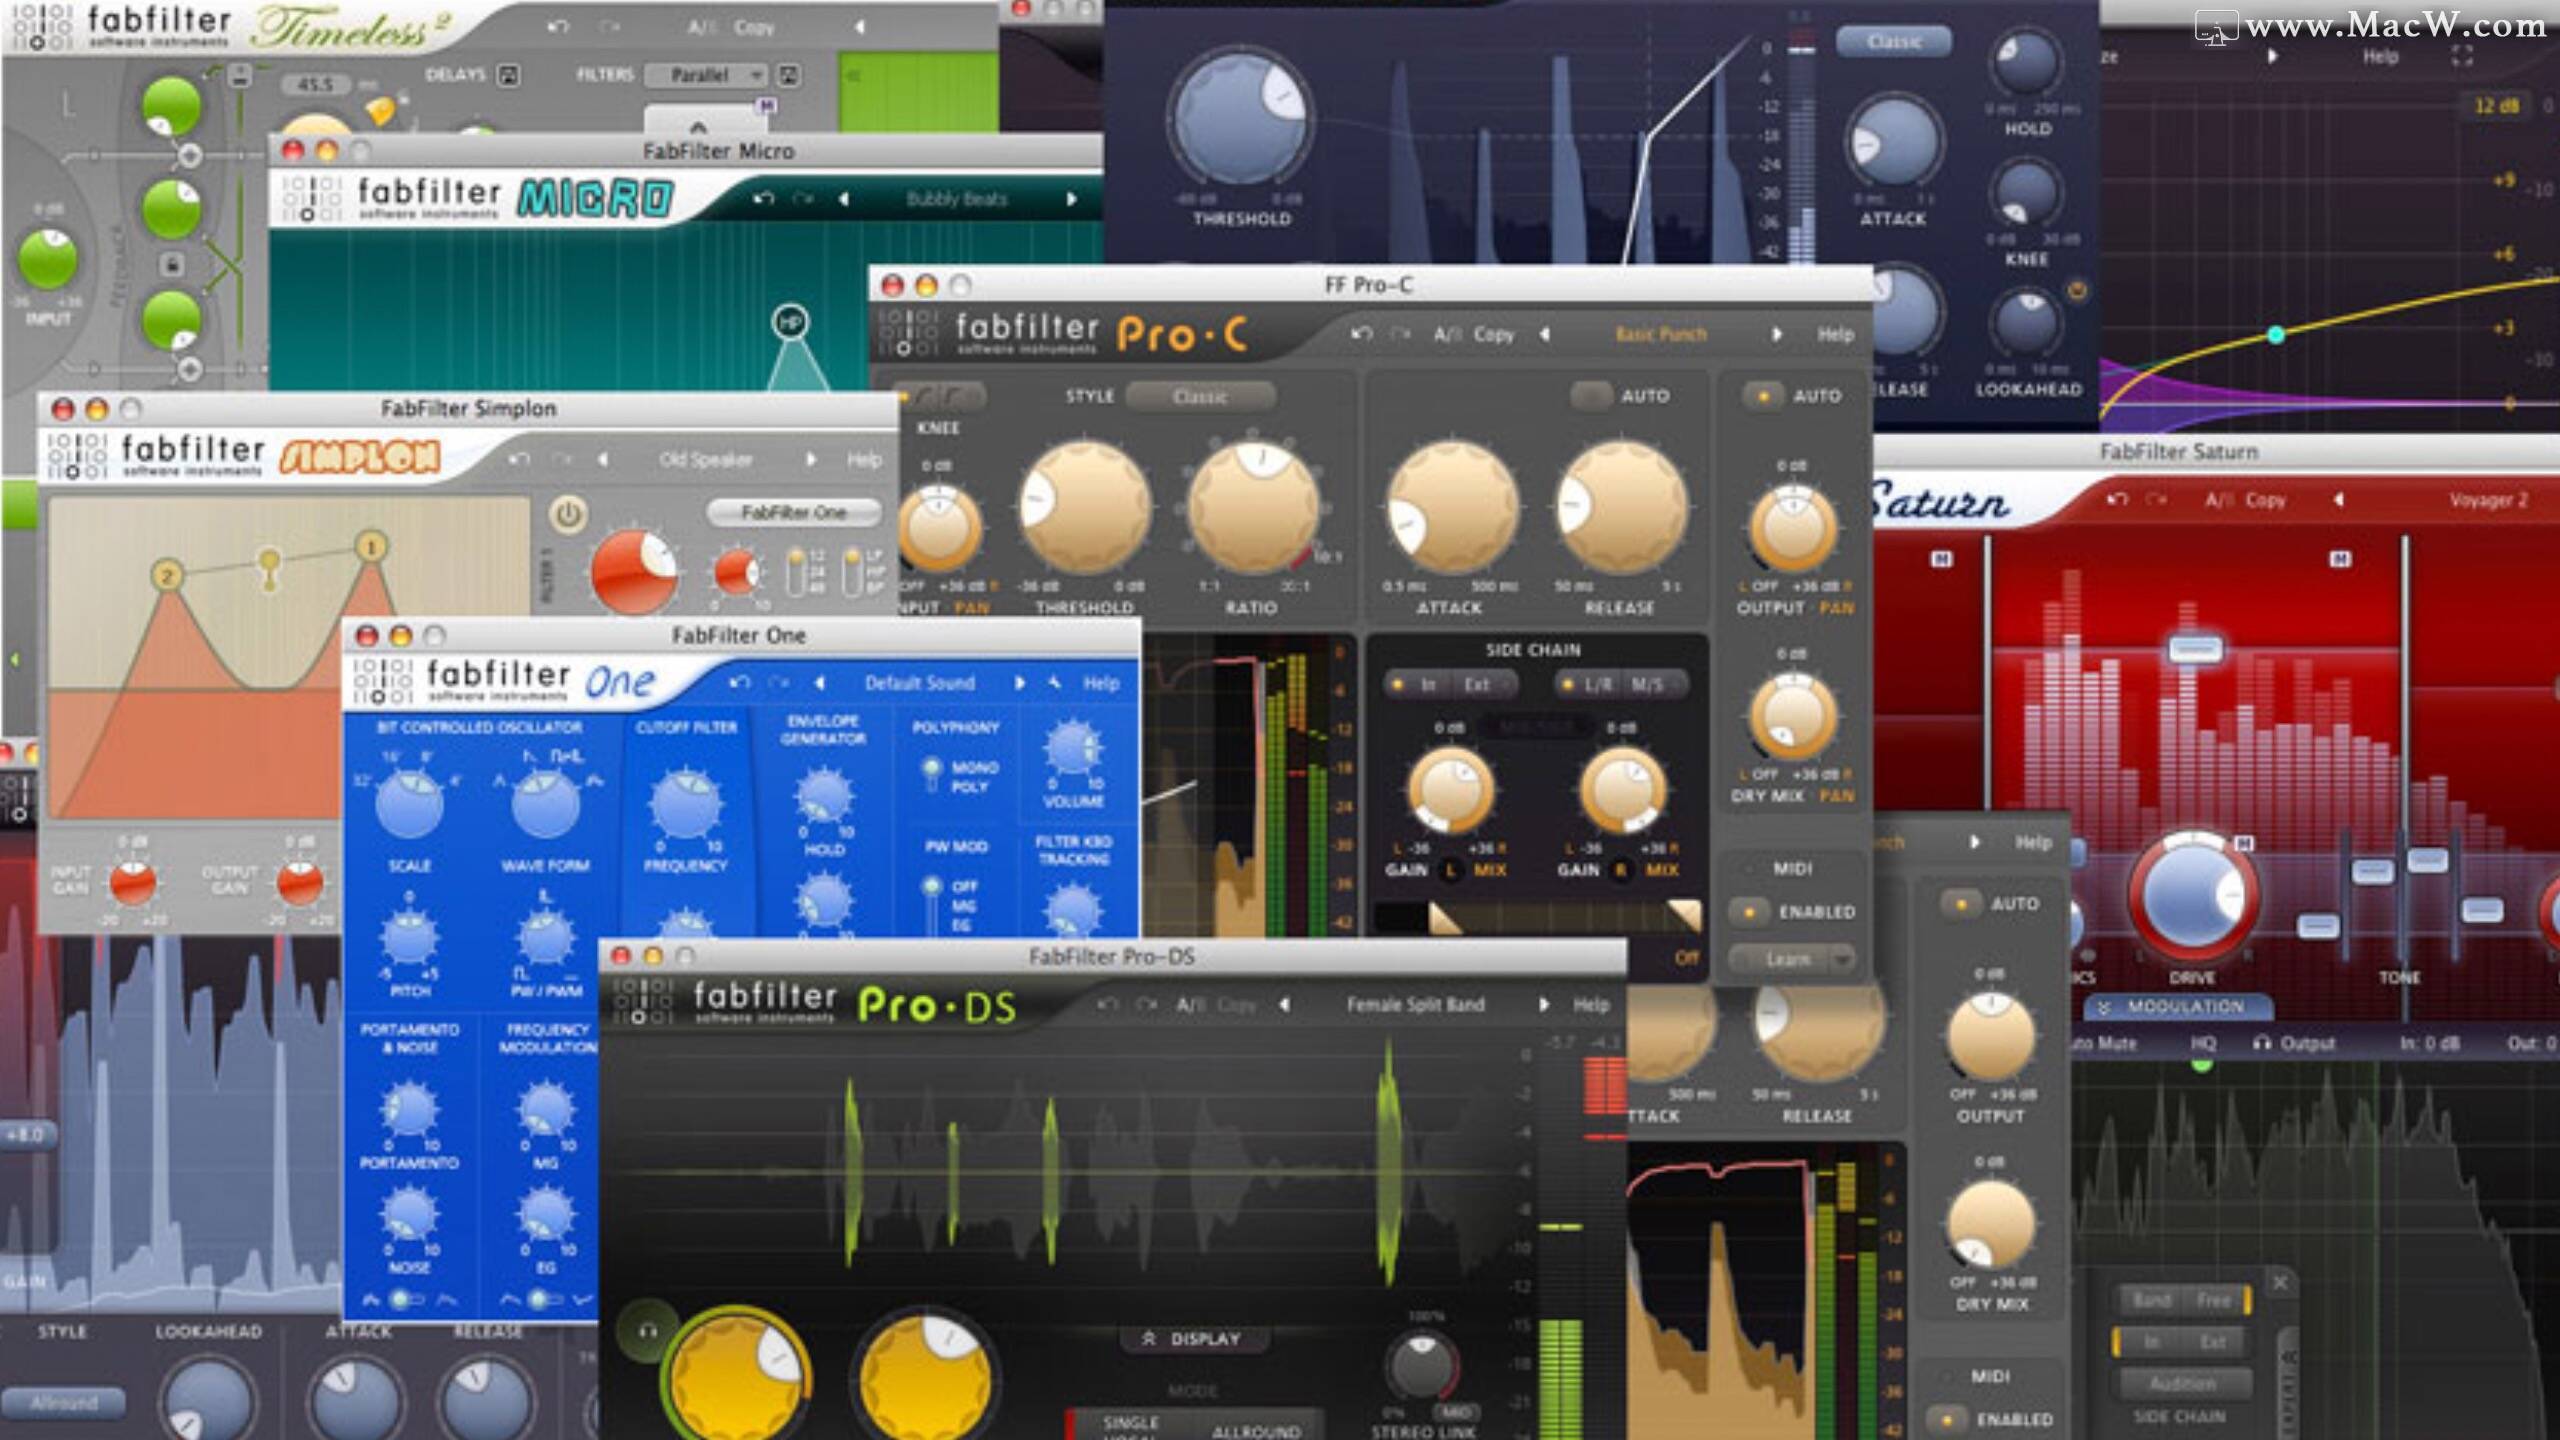The image size is (2560, 1440).
Task: Open the Basic Punch preset menu in Pro-C
Action: click(1660, 334)
